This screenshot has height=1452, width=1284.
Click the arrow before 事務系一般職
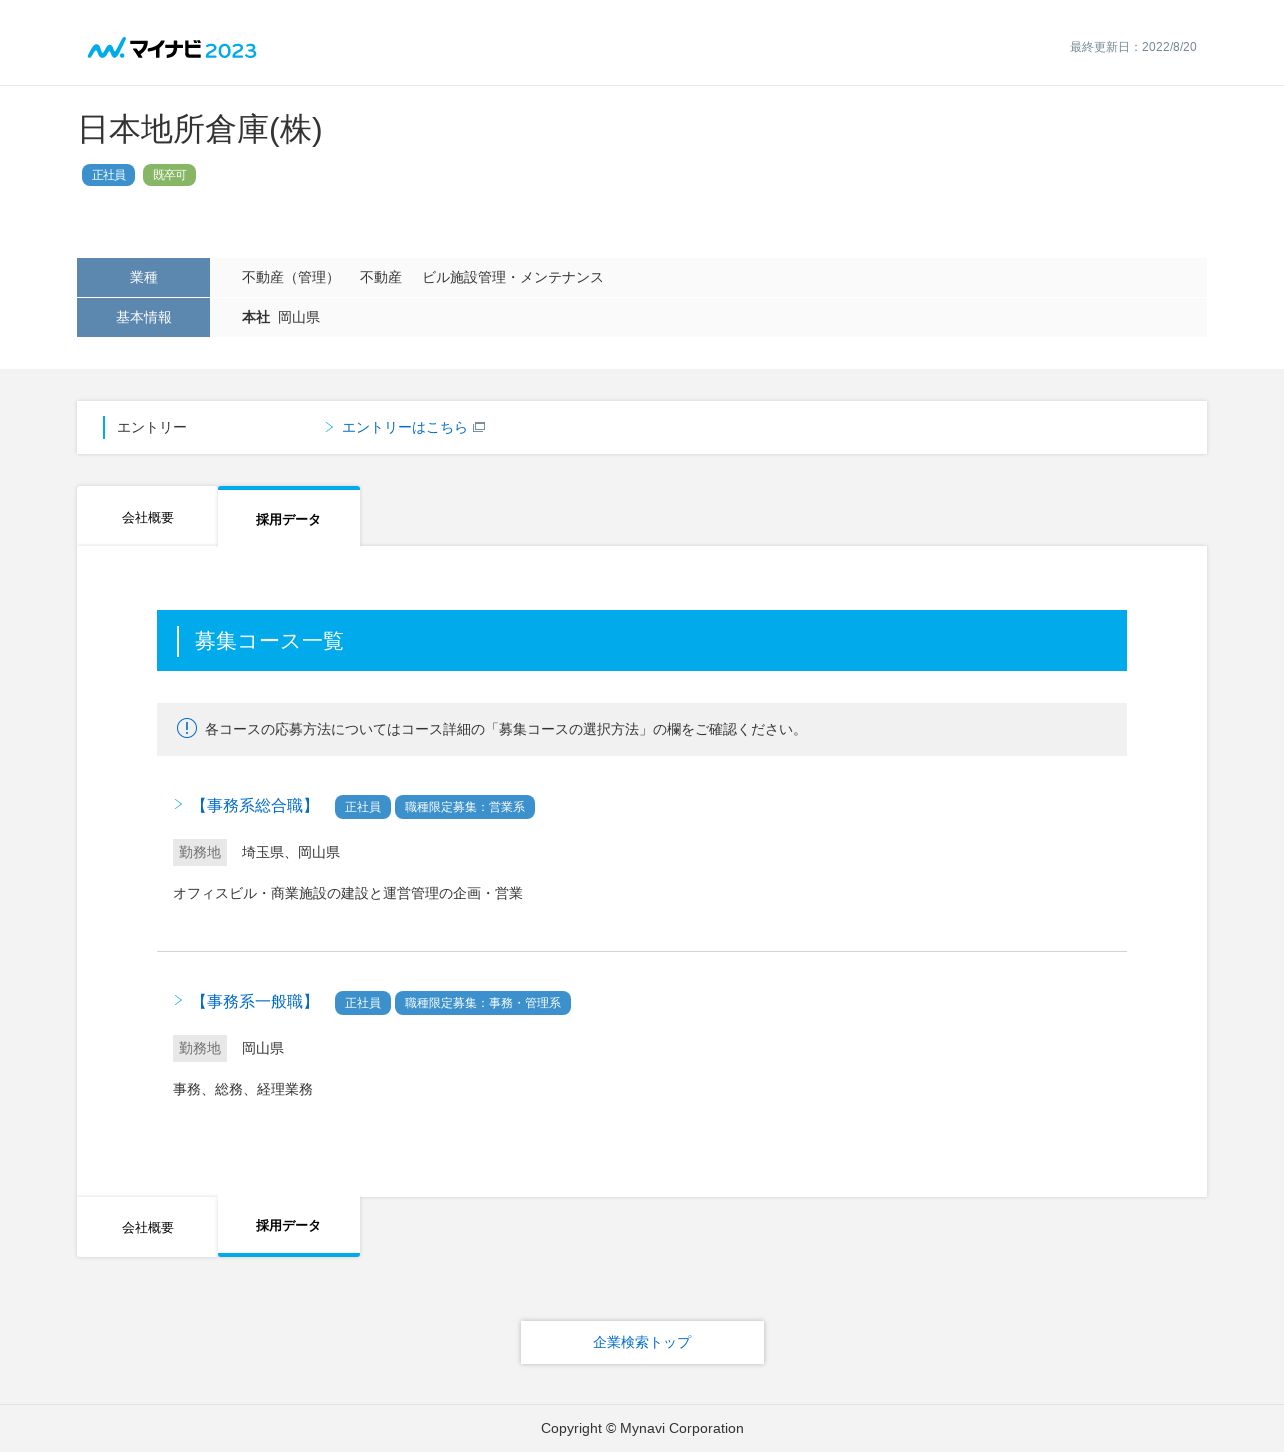pyautogui.click(x=179, y=1000)
